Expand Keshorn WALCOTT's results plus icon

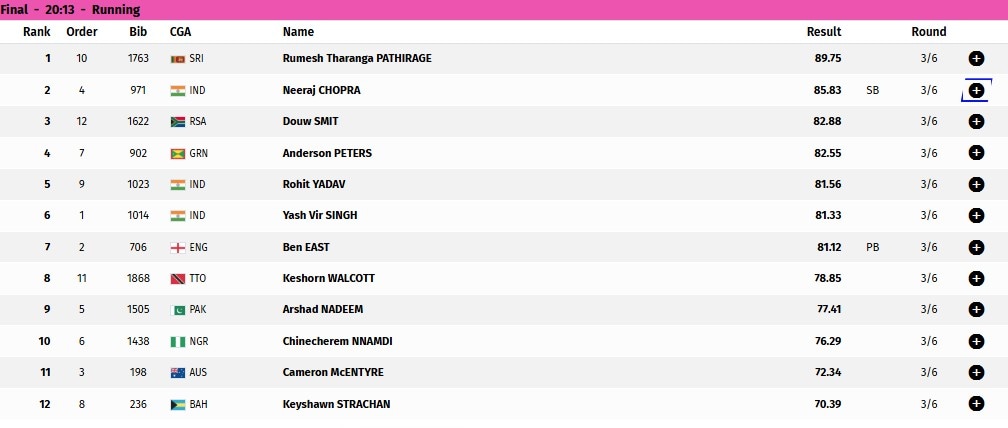(976, 278)
